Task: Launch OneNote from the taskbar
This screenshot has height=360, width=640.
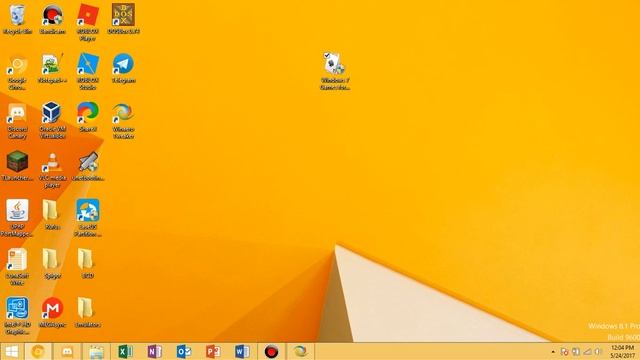Action: [155, 351]
